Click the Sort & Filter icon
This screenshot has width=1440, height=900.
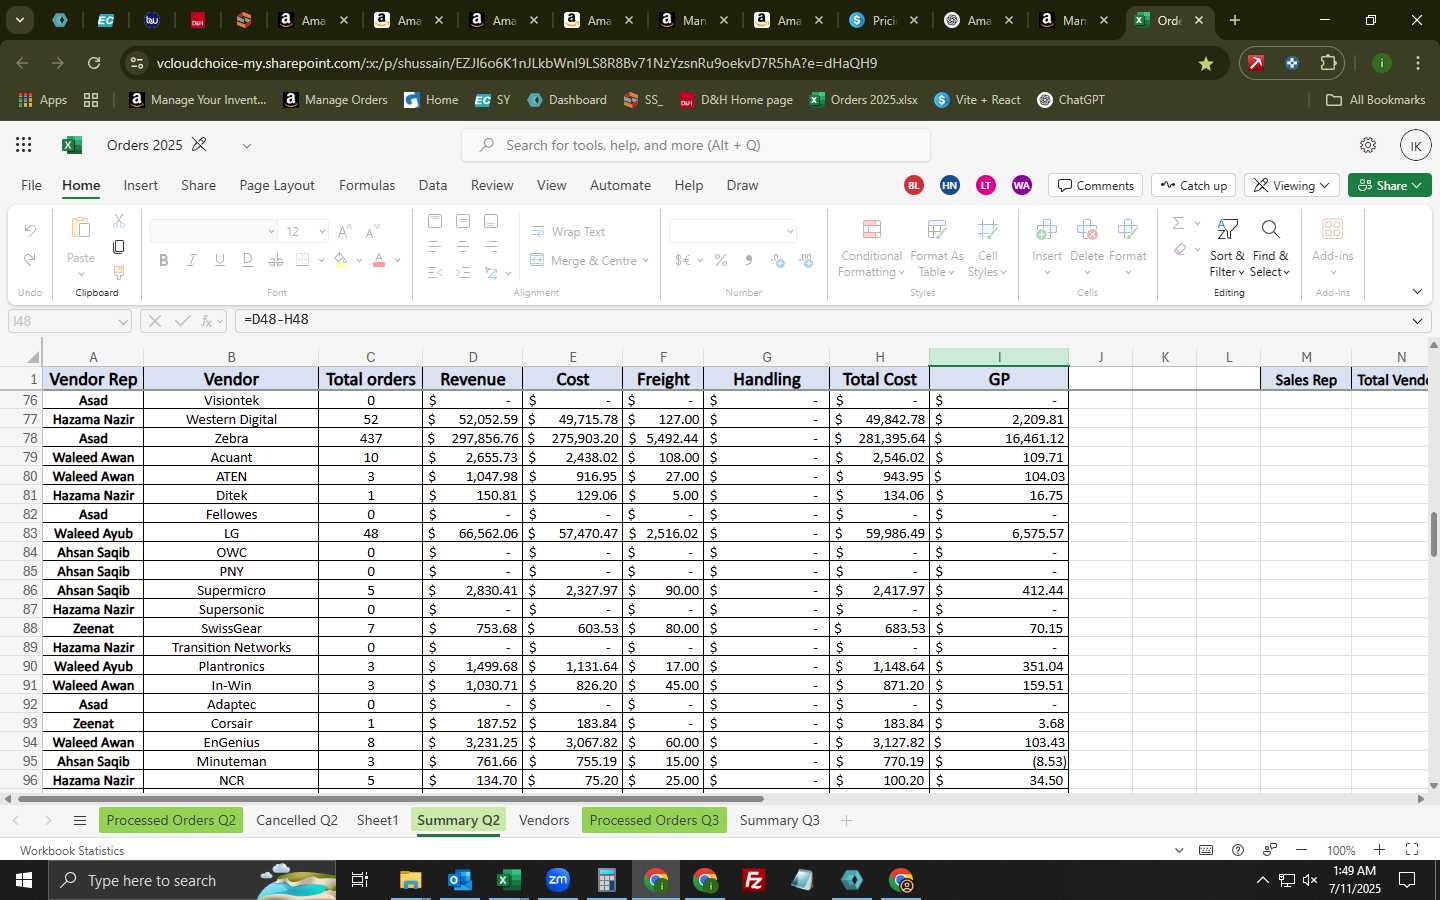point(1228,230)
